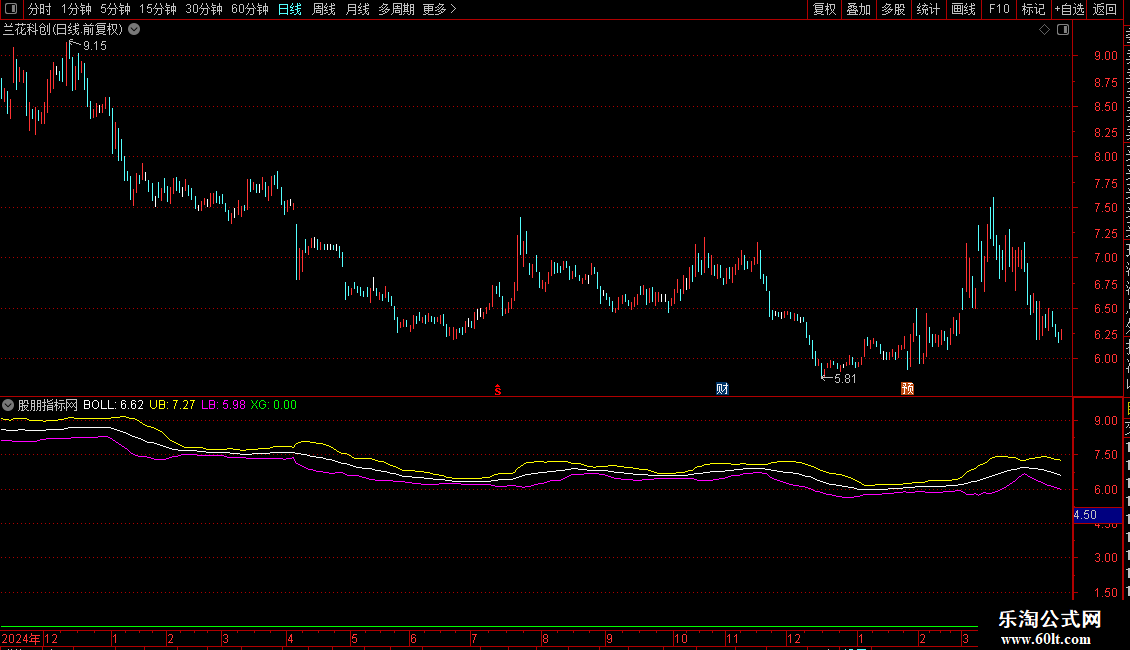Image resolution: width=1130 pixels, height=650 pixels.
Task: Switch to 分时 intraday view
Action: point(40,9)
